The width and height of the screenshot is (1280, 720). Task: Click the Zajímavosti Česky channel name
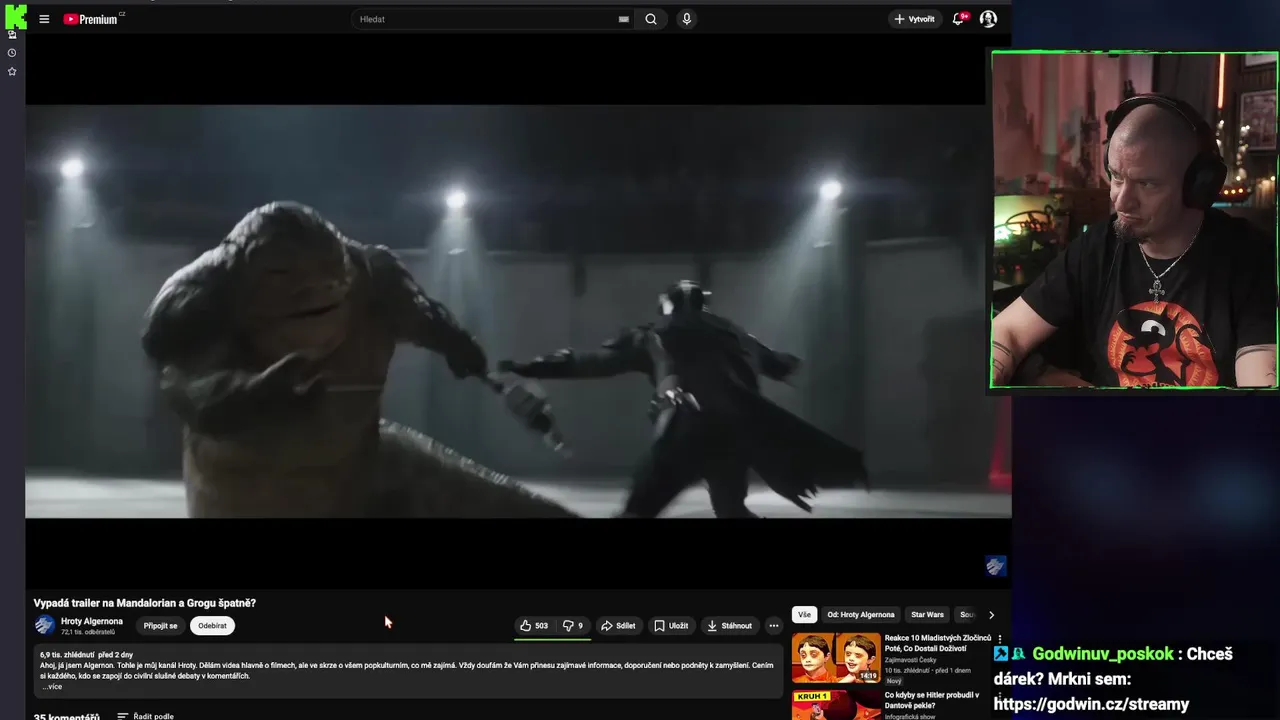910,660
